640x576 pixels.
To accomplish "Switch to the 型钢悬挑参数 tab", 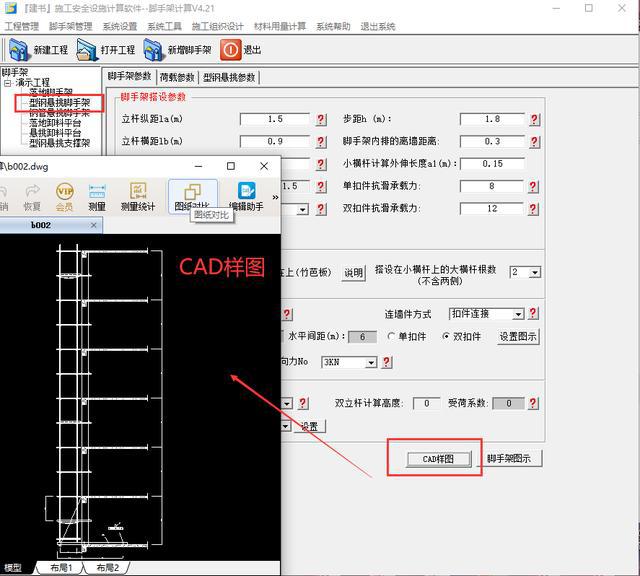I will 229,77.
